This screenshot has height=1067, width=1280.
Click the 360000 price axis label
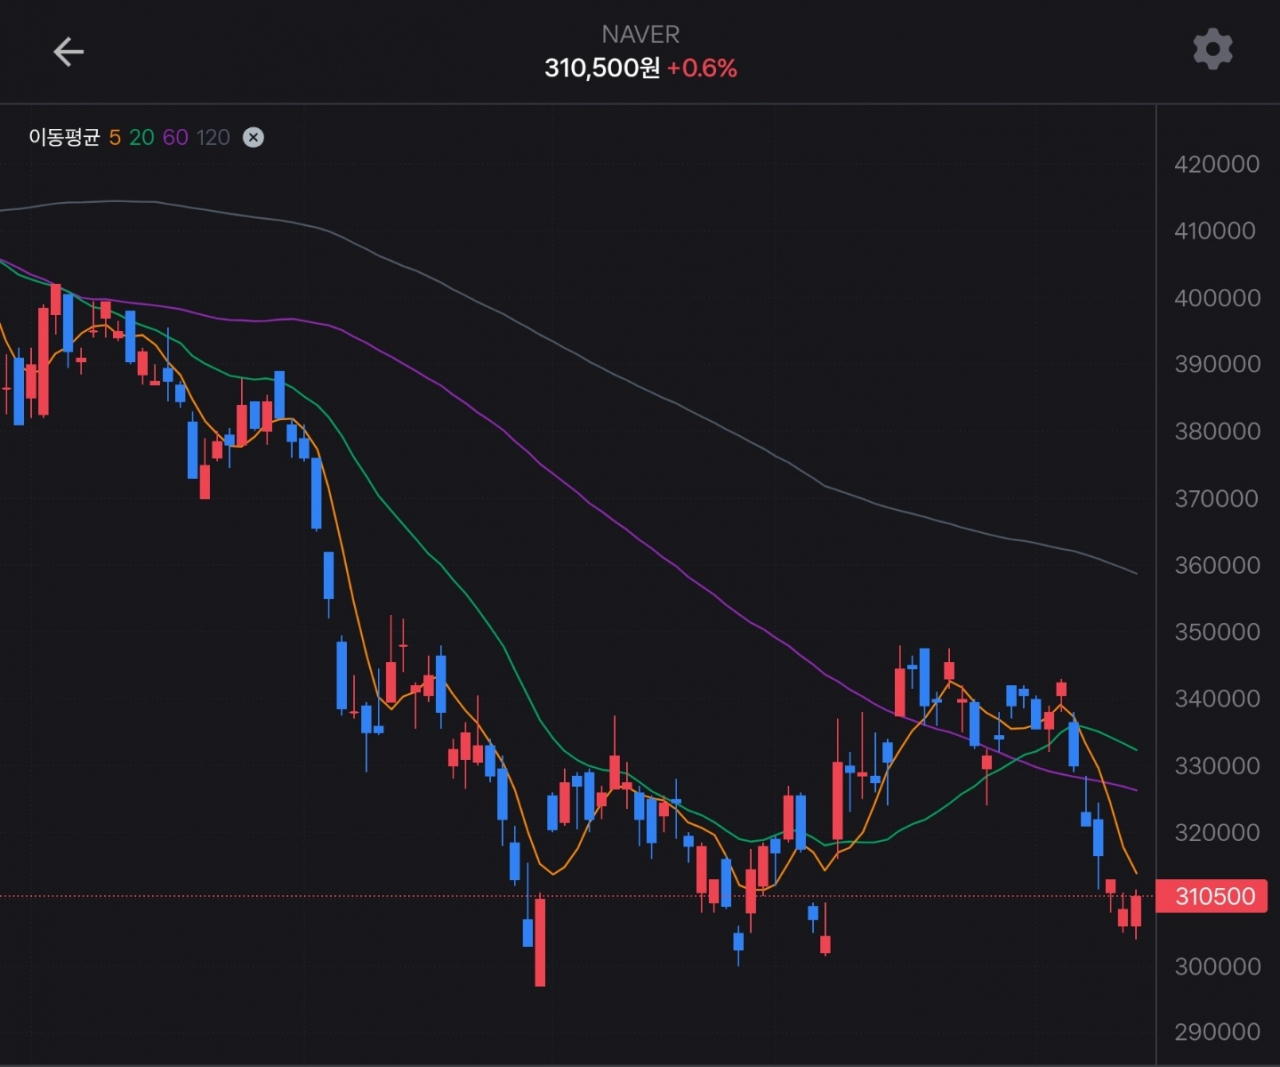(x=1217, y=565)
